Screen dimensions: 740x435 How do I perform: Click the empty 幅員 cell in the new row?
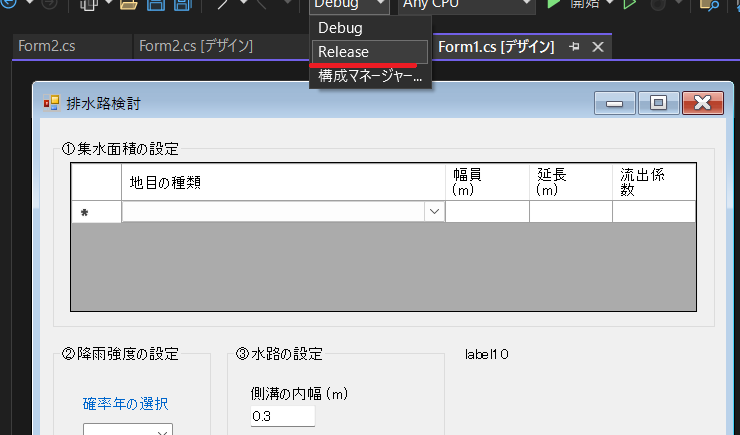(x=487, y=212)
